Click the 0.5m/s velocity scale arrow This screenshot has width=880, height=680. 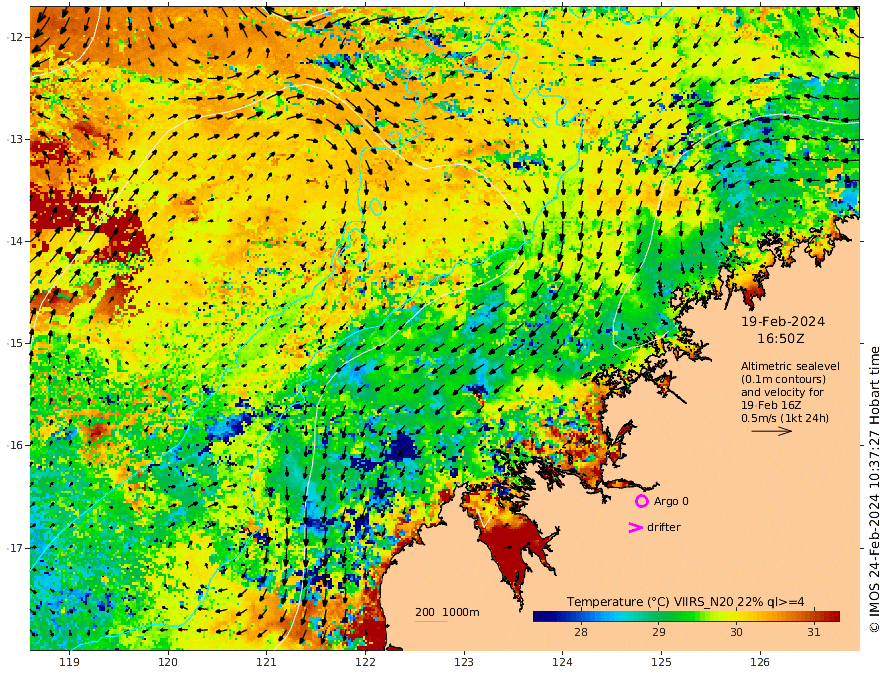pyautogui.click(x=772, y=431)
